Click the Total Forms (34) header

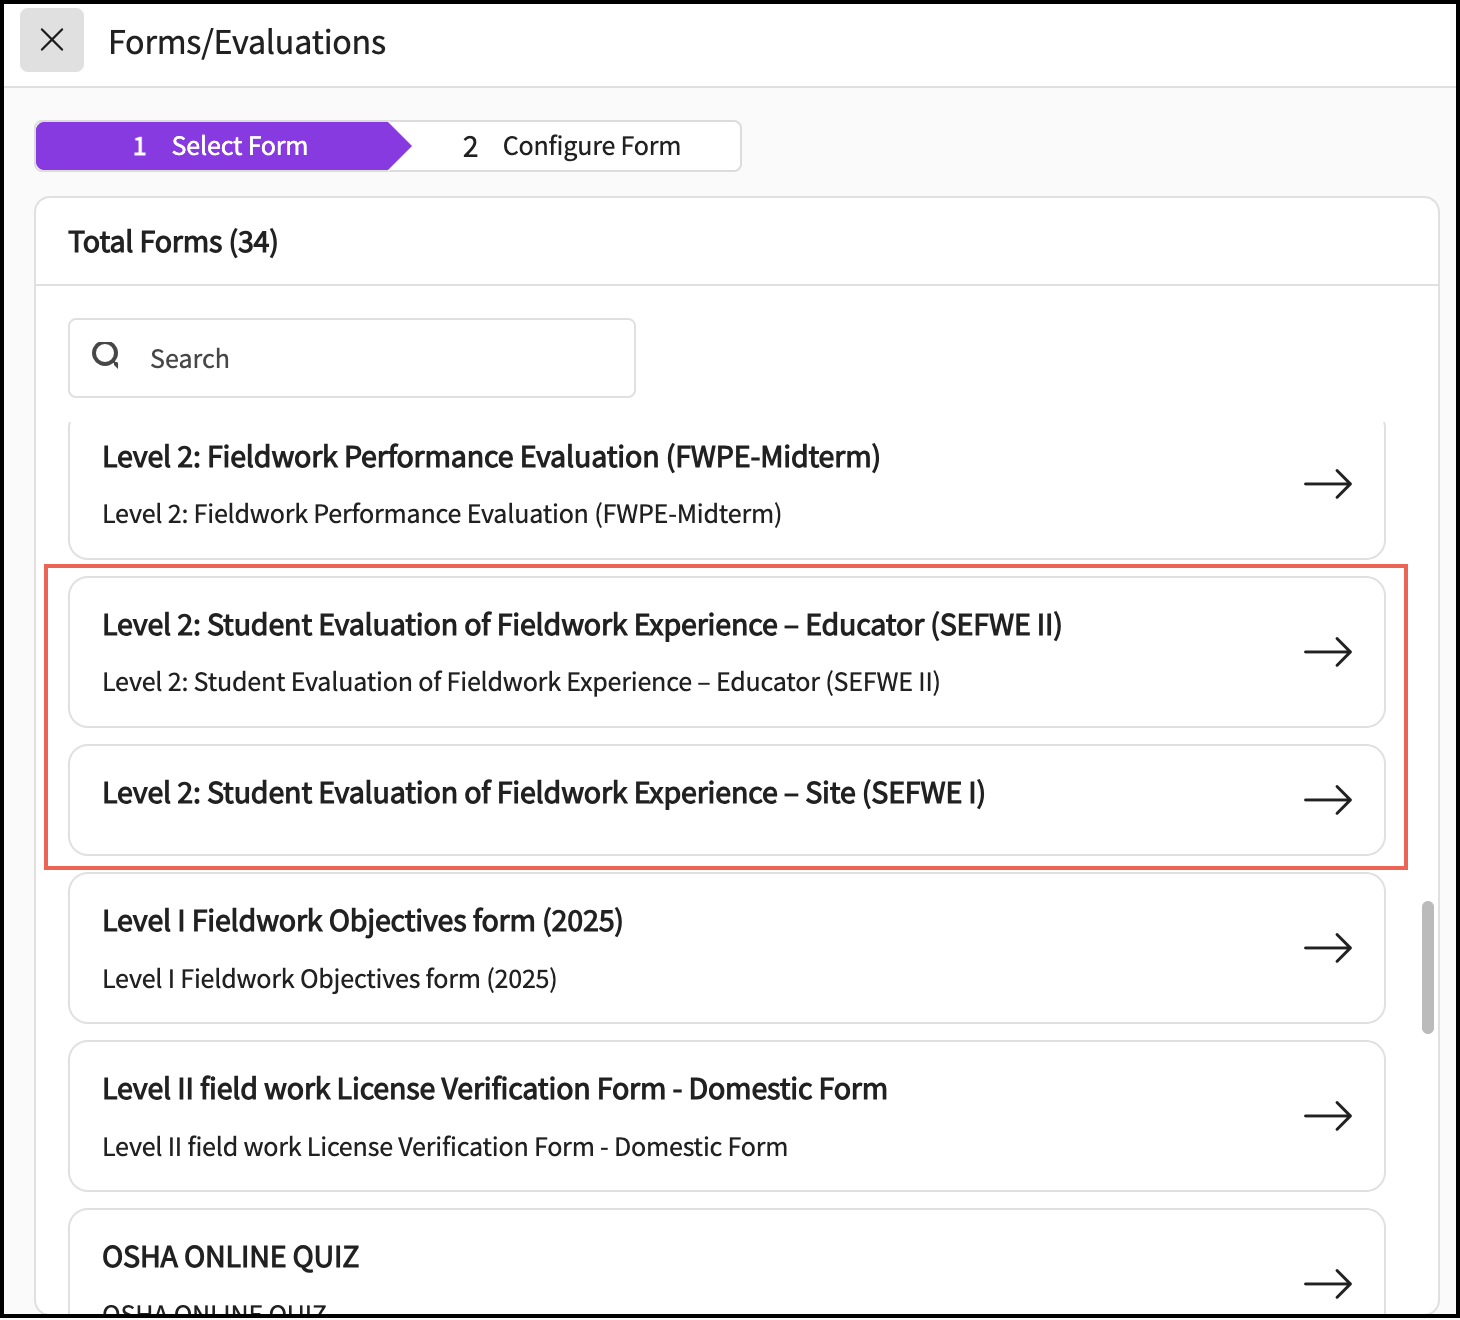click(173, 242)
